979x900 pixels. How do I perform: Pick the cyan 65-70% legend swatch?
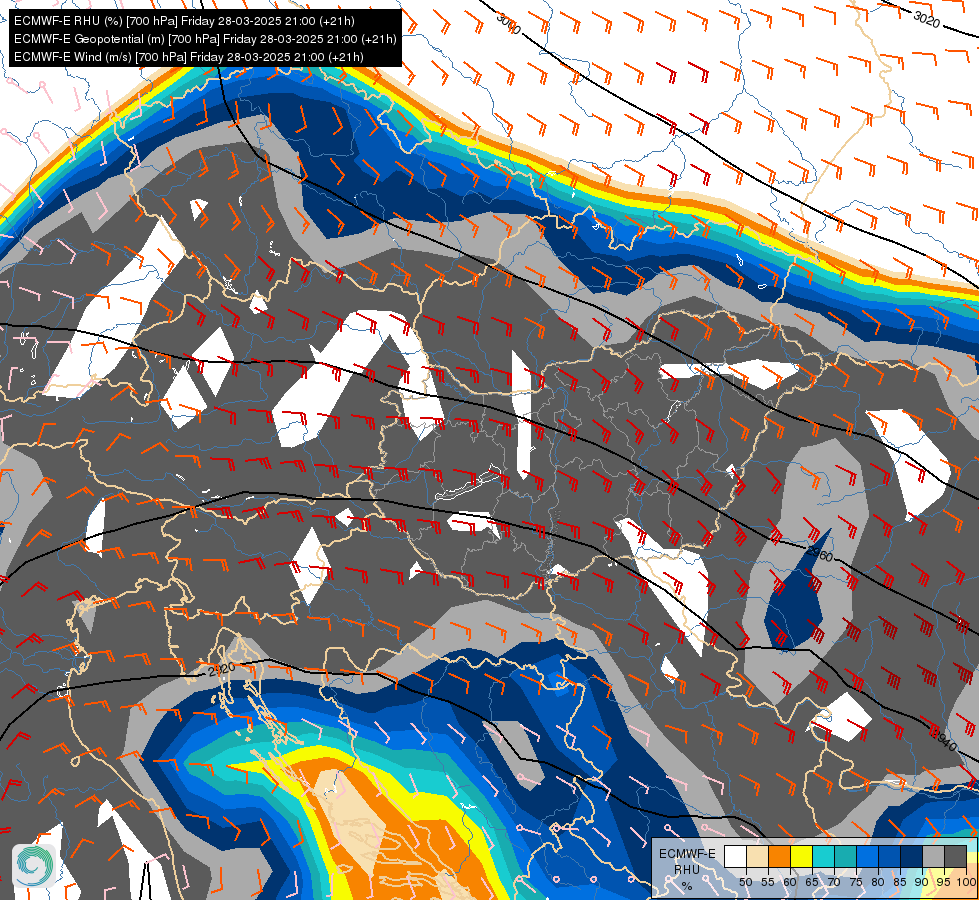824,856
